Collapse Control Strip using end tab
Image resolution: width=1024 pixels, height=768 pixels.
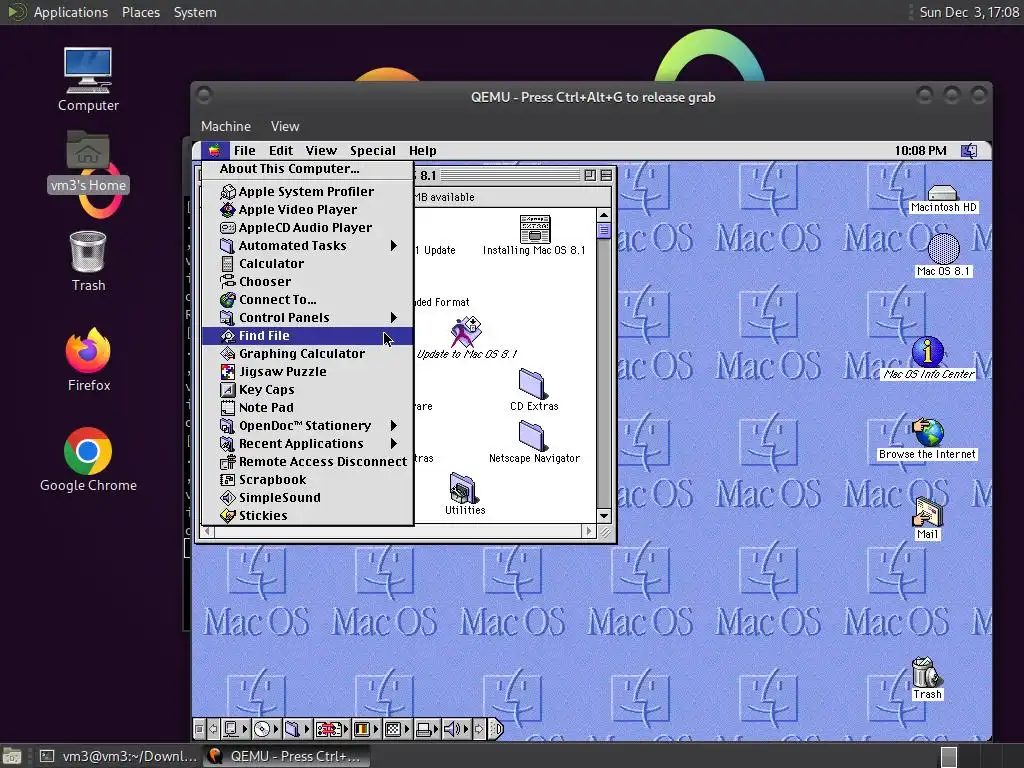tap(496, 729)
